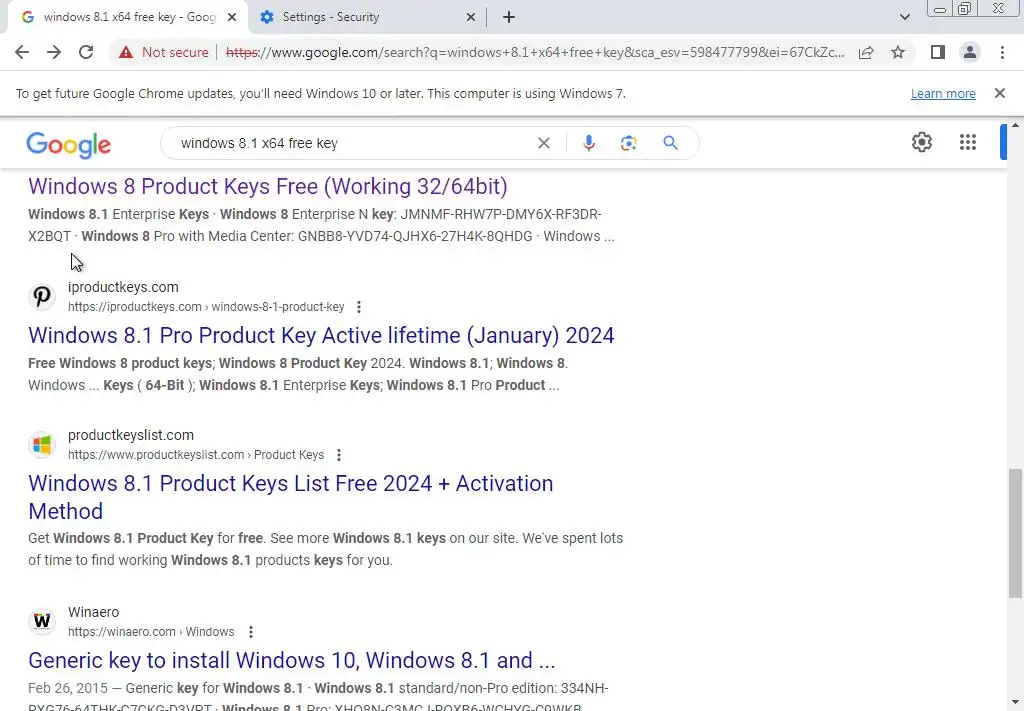Clear the Google search box text
This screenshot has width=1024, height=711.
point(543,143)
